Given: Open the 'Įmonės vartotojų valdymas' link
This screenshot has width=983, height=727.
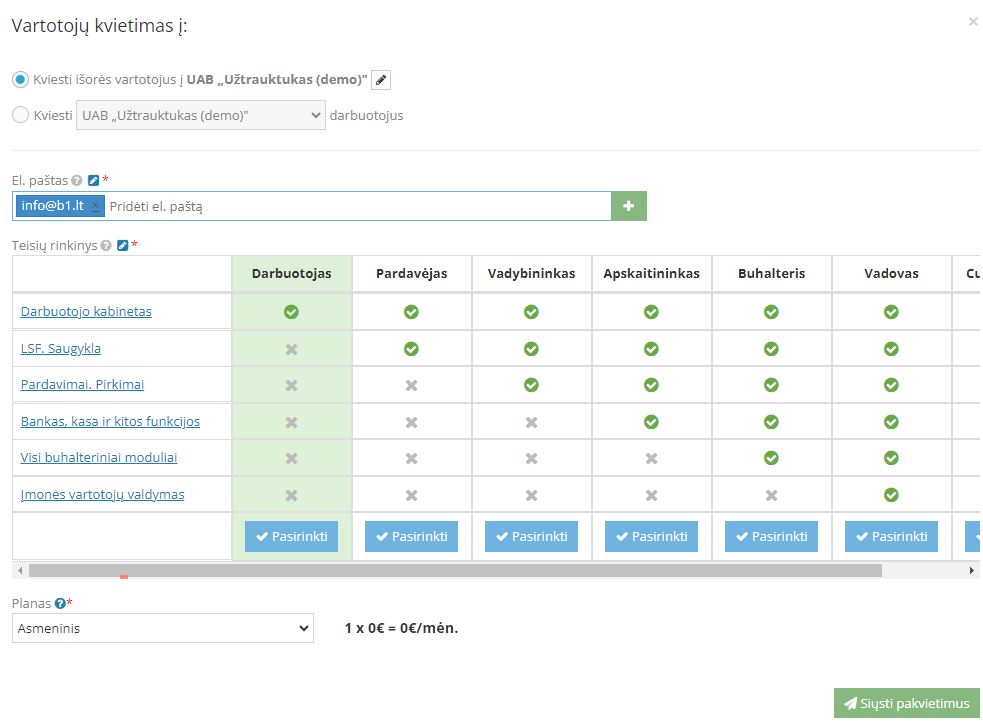Looking at the screenshot, I should point(102,495).
